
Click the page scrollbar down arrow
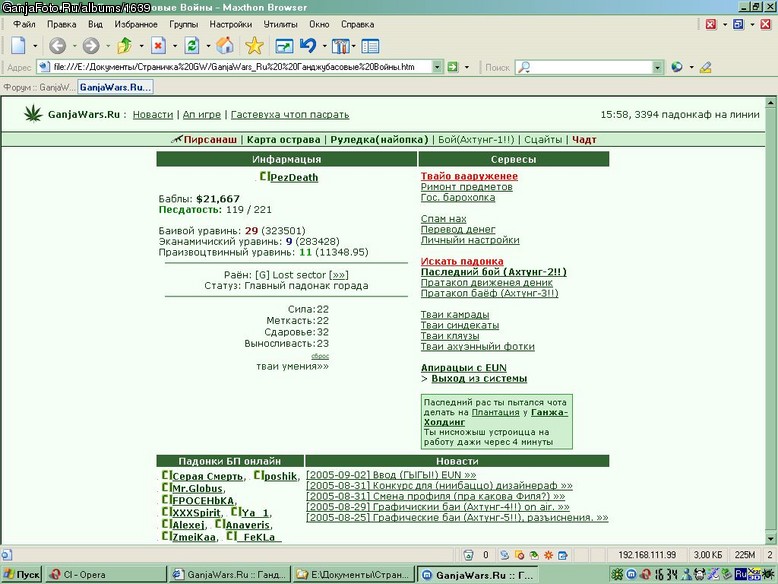coord(771,538)
